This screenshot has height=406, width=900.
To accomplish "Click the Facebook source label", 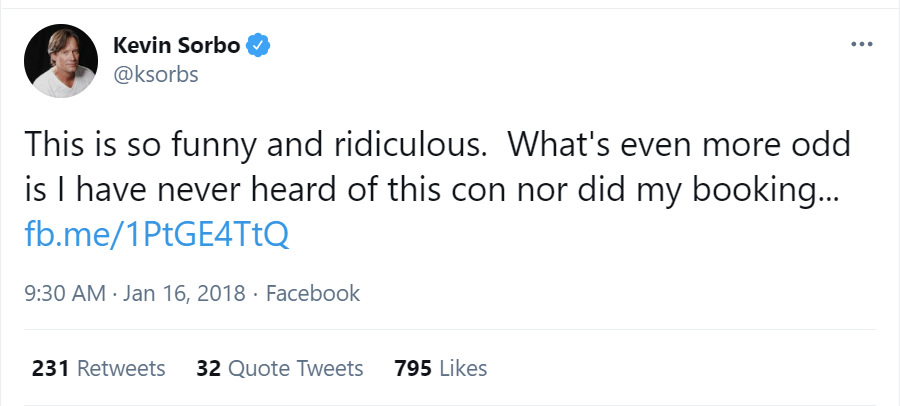I will (x=312, y=294).
